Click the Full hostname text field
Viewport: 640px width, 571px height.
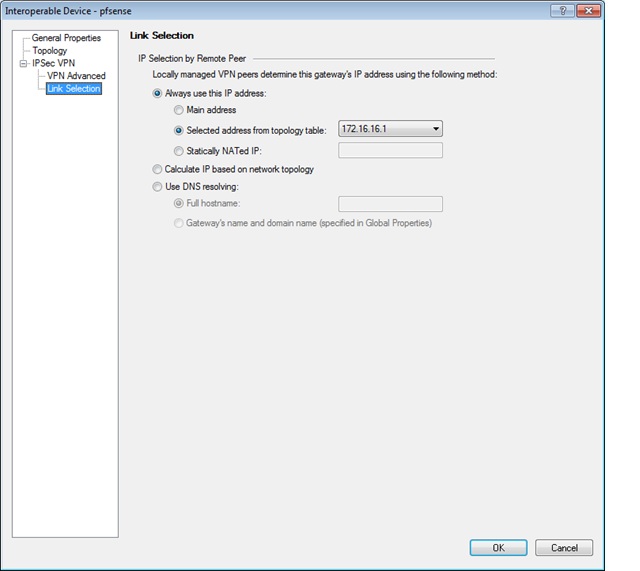click(x=390, y=204)
